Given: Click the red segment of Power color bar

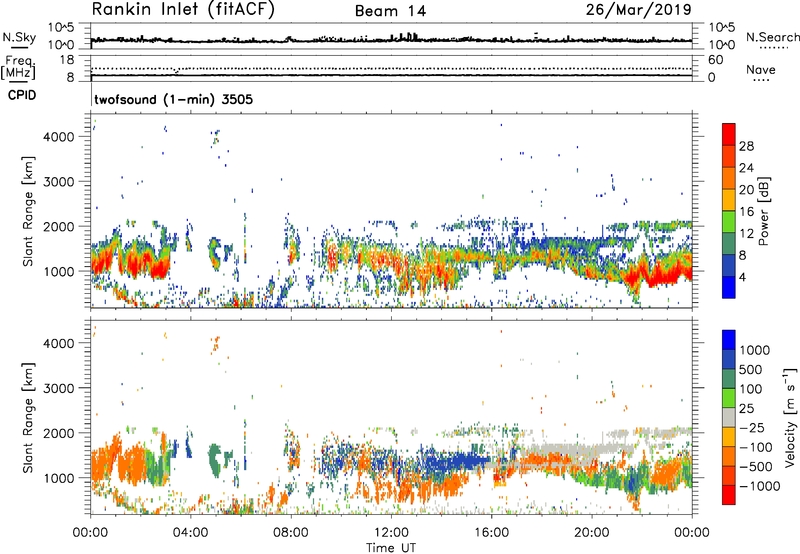Looking at the screenshot, I should point(729,134).
